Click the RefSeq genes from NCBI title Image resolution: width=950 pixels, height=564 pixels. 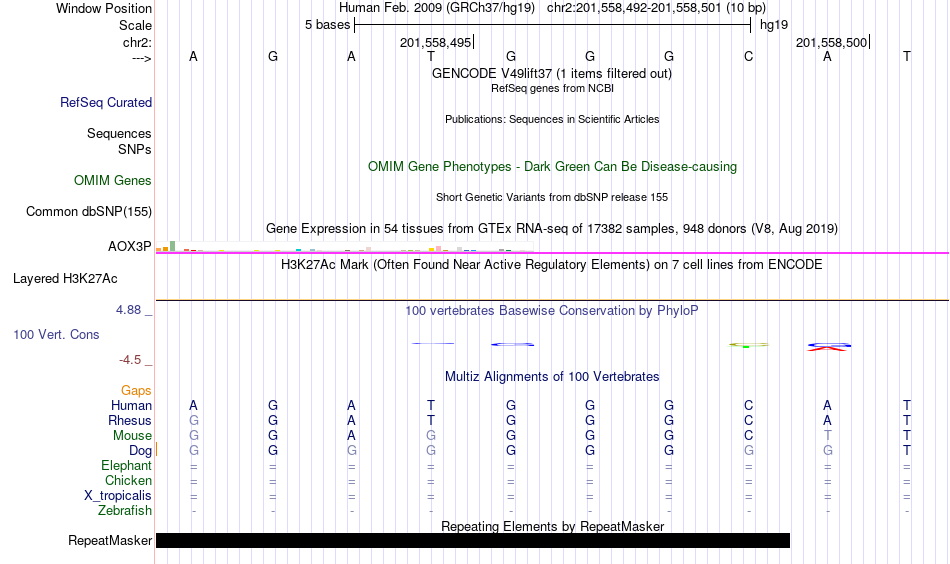click(x=552, y=88)
